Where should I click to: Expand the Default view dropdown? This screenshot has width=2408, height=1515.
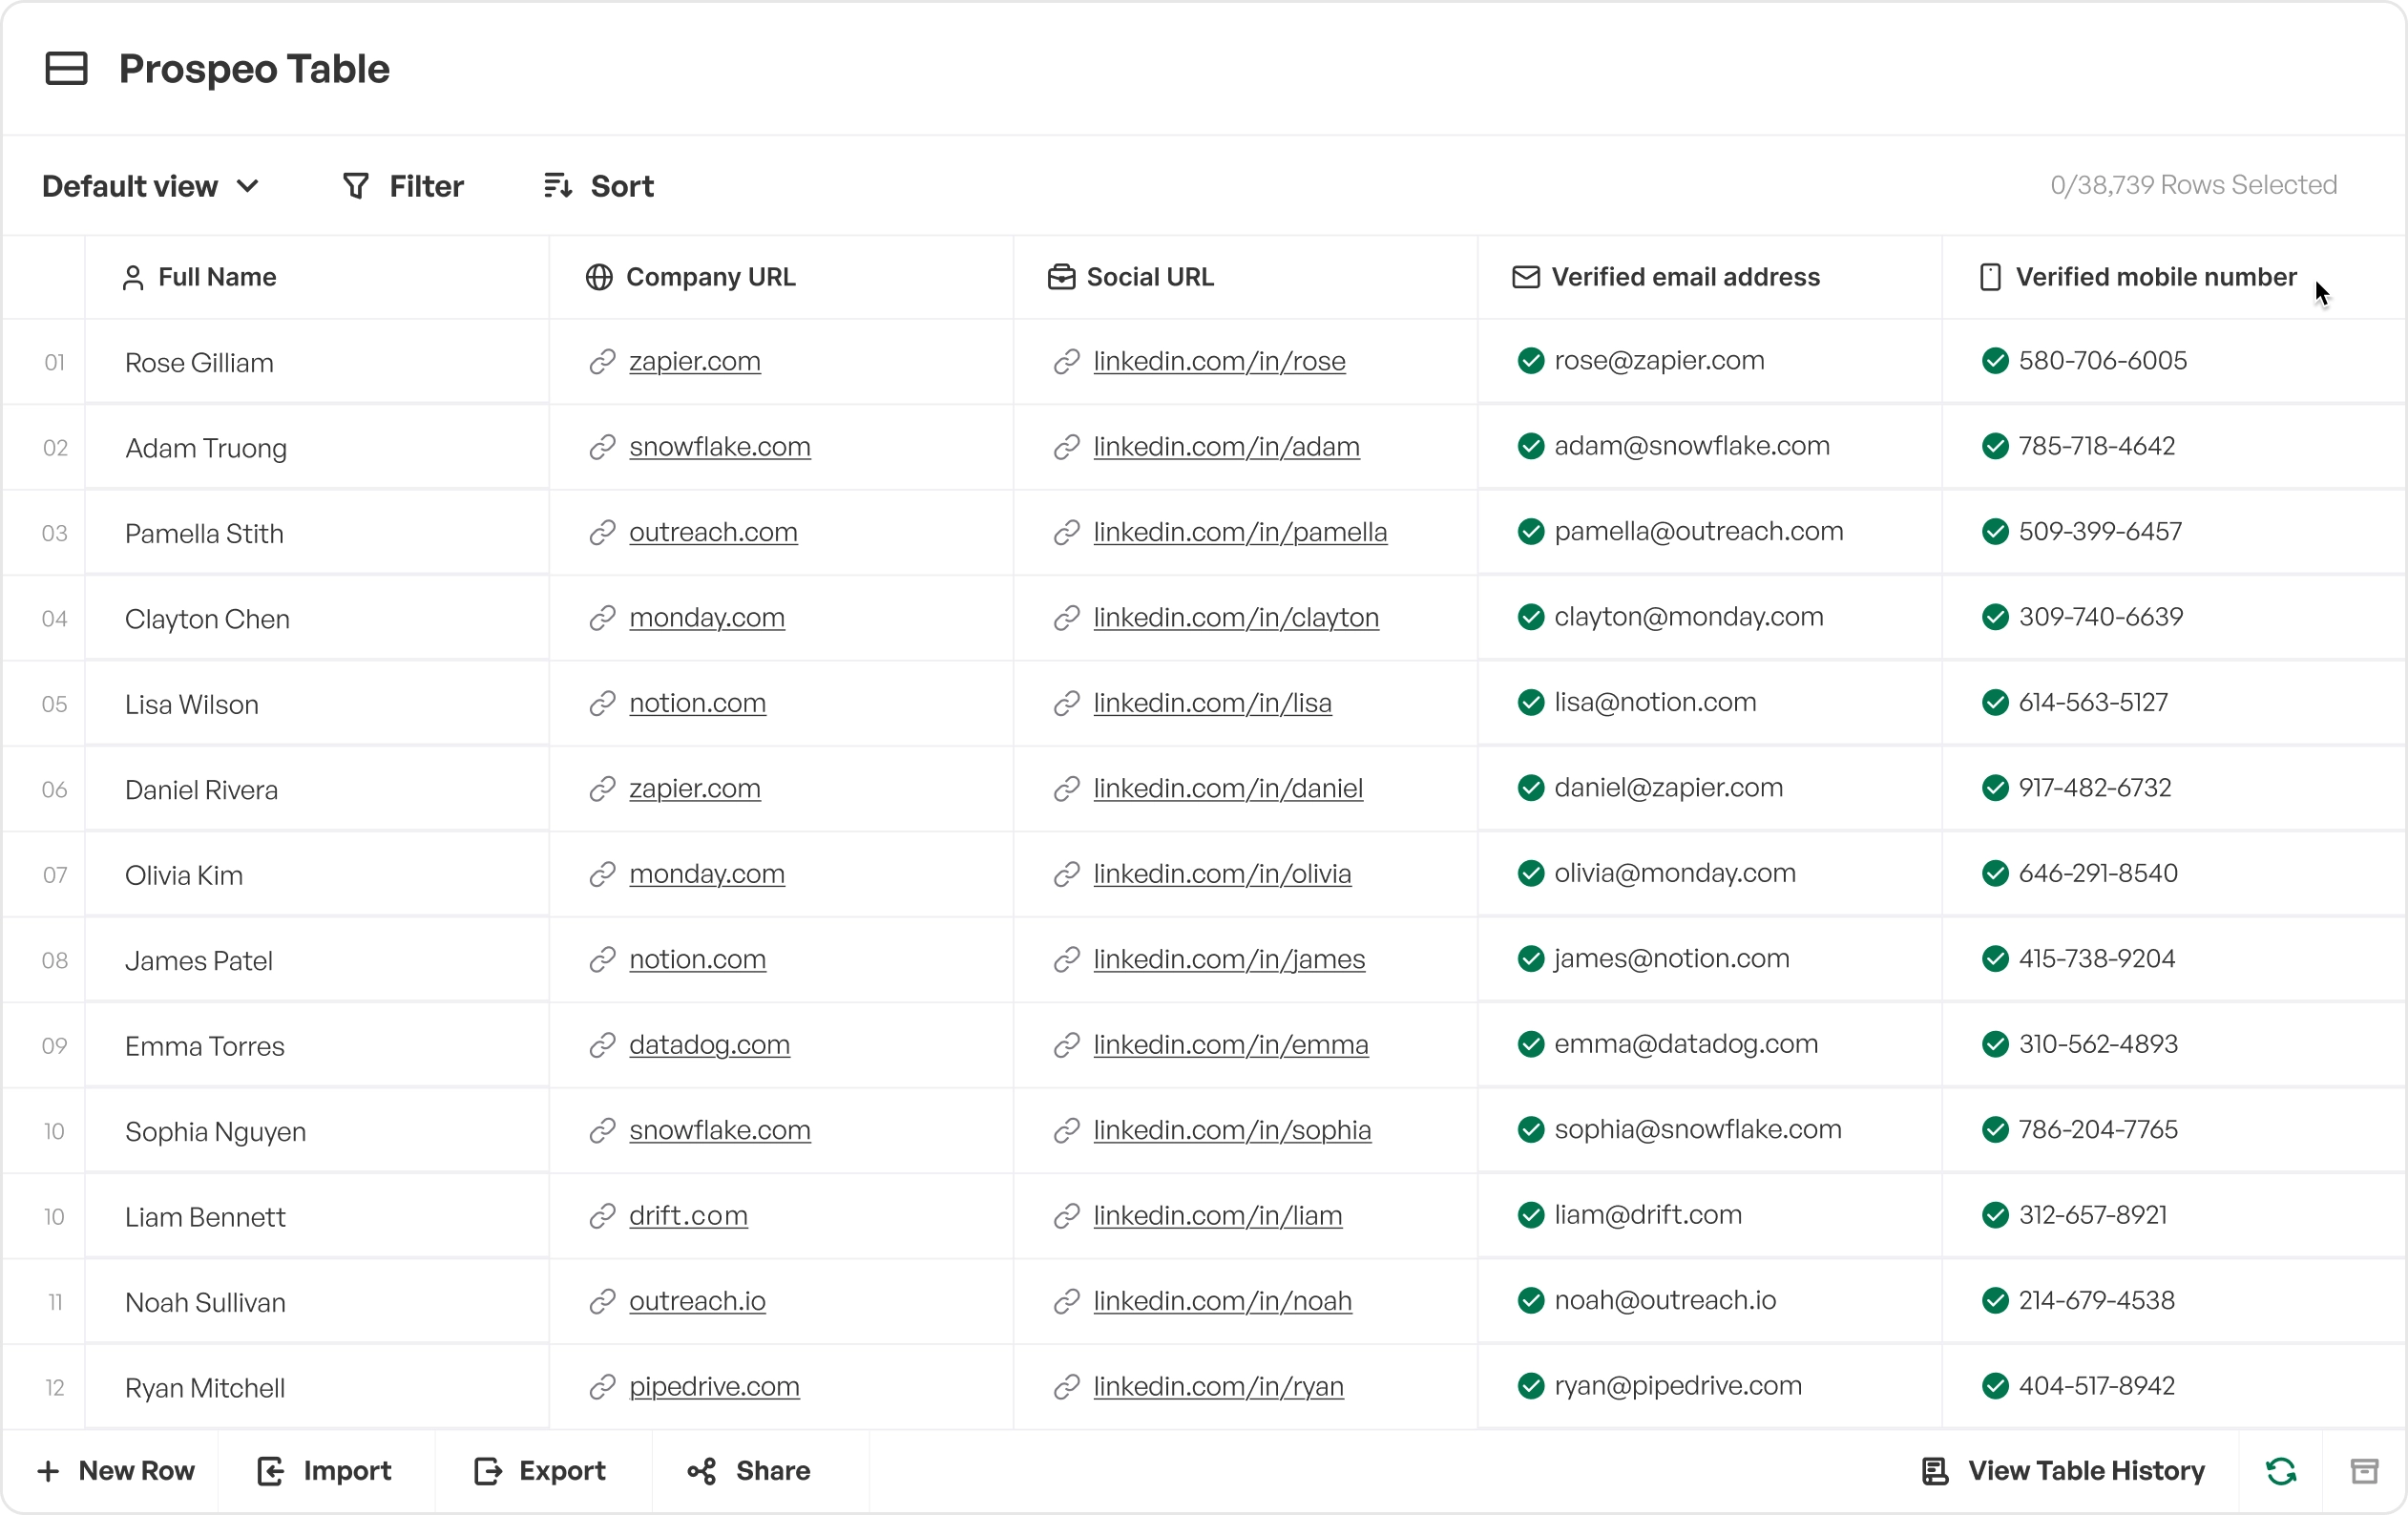point(151,186)
